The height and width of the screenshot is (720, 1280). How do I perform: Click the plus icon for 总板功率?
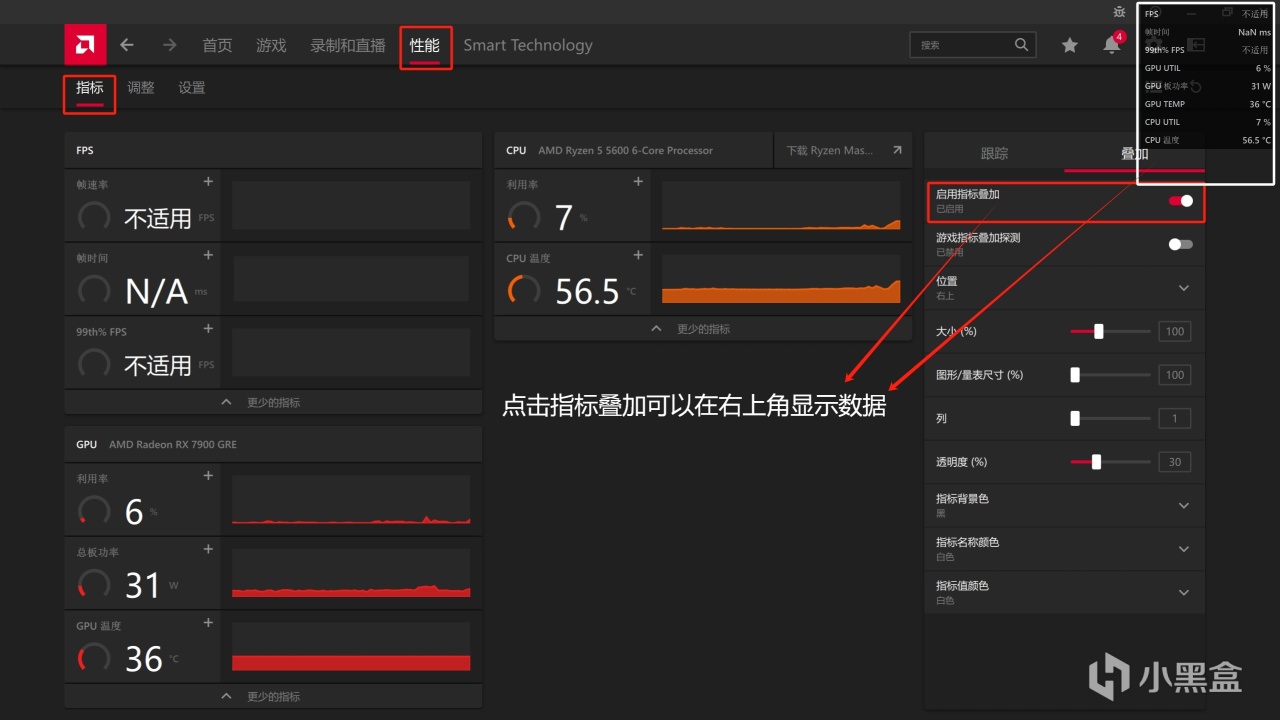(208, 549)
